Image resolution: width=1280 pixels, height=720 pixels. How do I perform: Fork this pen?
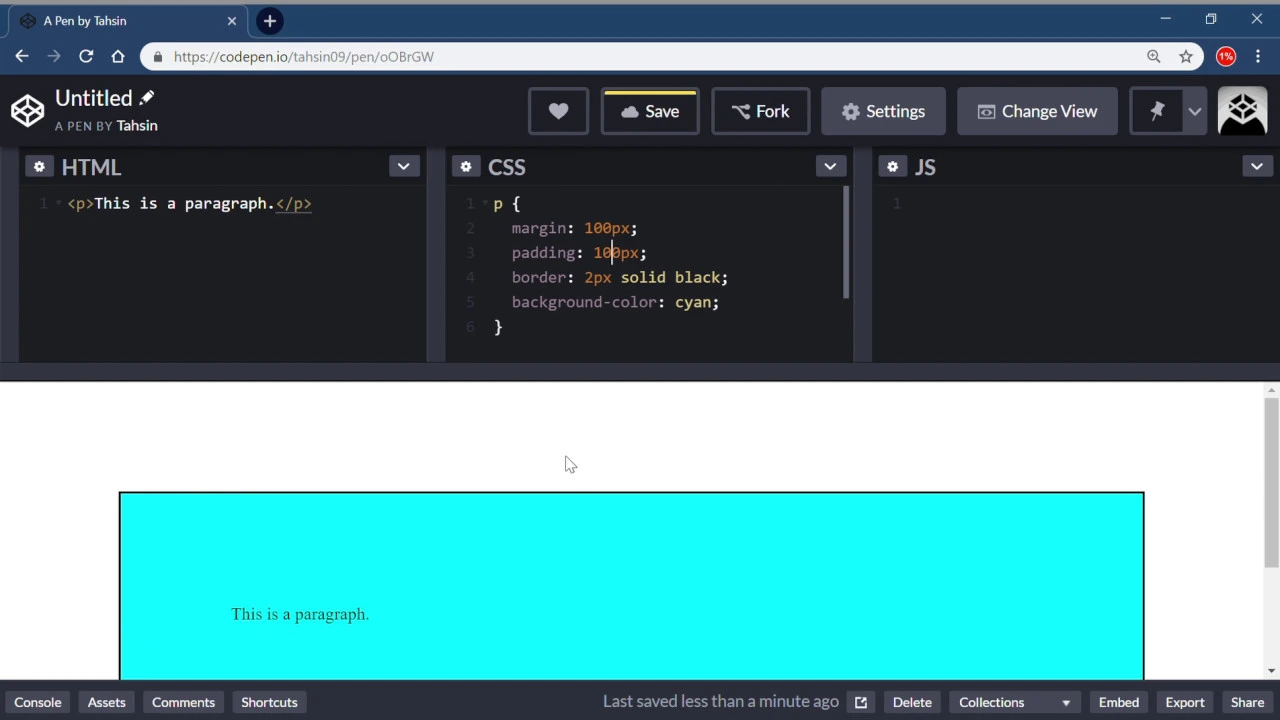[x=760, y=111]
